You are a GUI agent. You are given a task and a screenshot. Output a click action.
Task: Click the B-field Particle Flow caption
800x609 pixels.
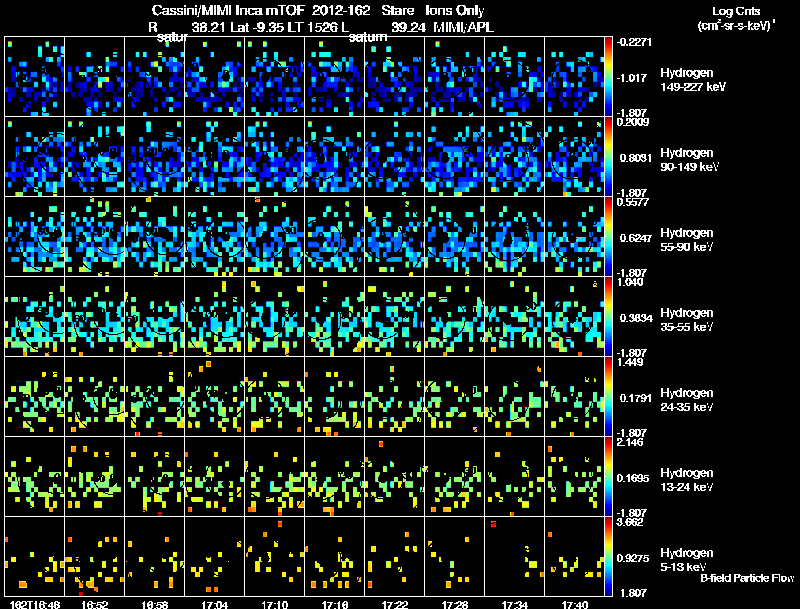click(747, 578)
